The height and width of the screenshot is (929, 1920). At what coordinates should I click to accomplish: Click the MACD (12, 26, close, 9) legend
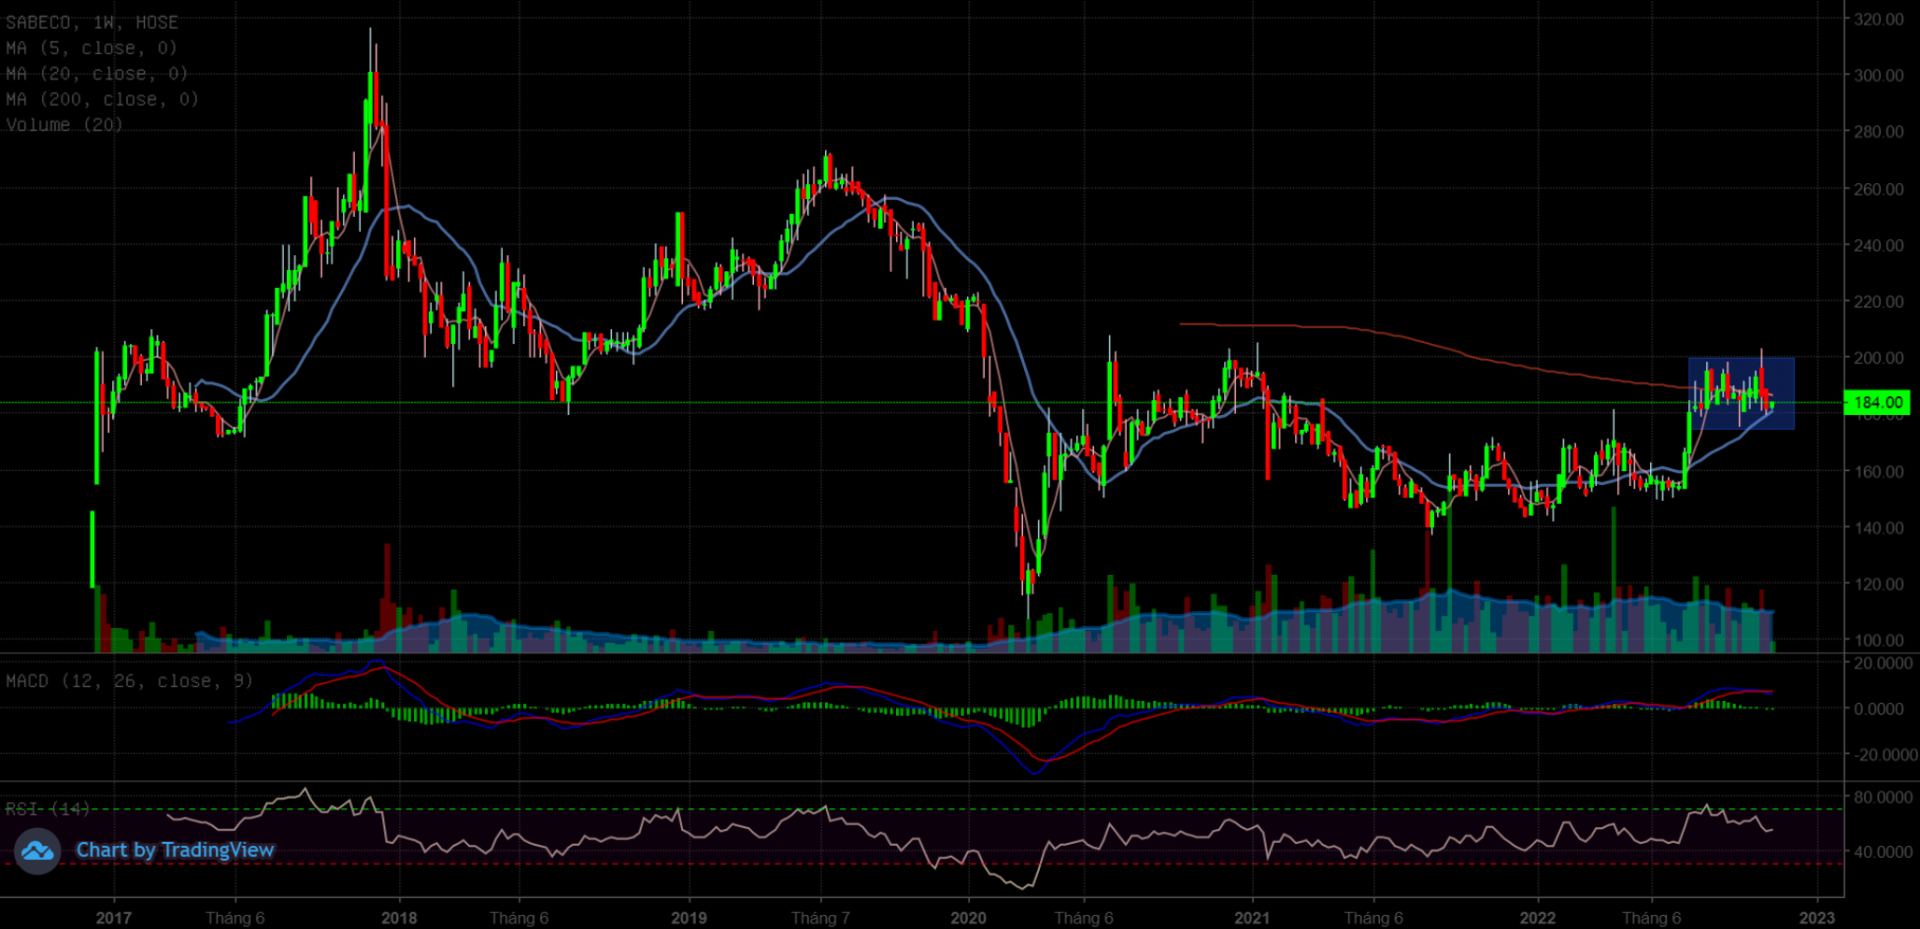tap(129, 681)
